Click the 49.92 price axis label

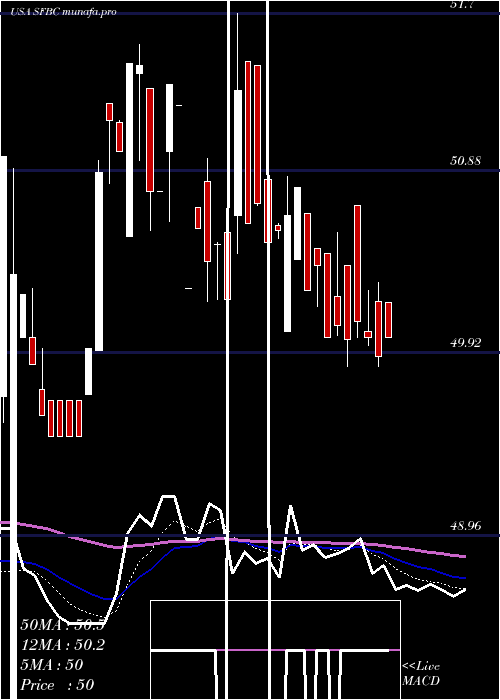click(x=466, y=343)
